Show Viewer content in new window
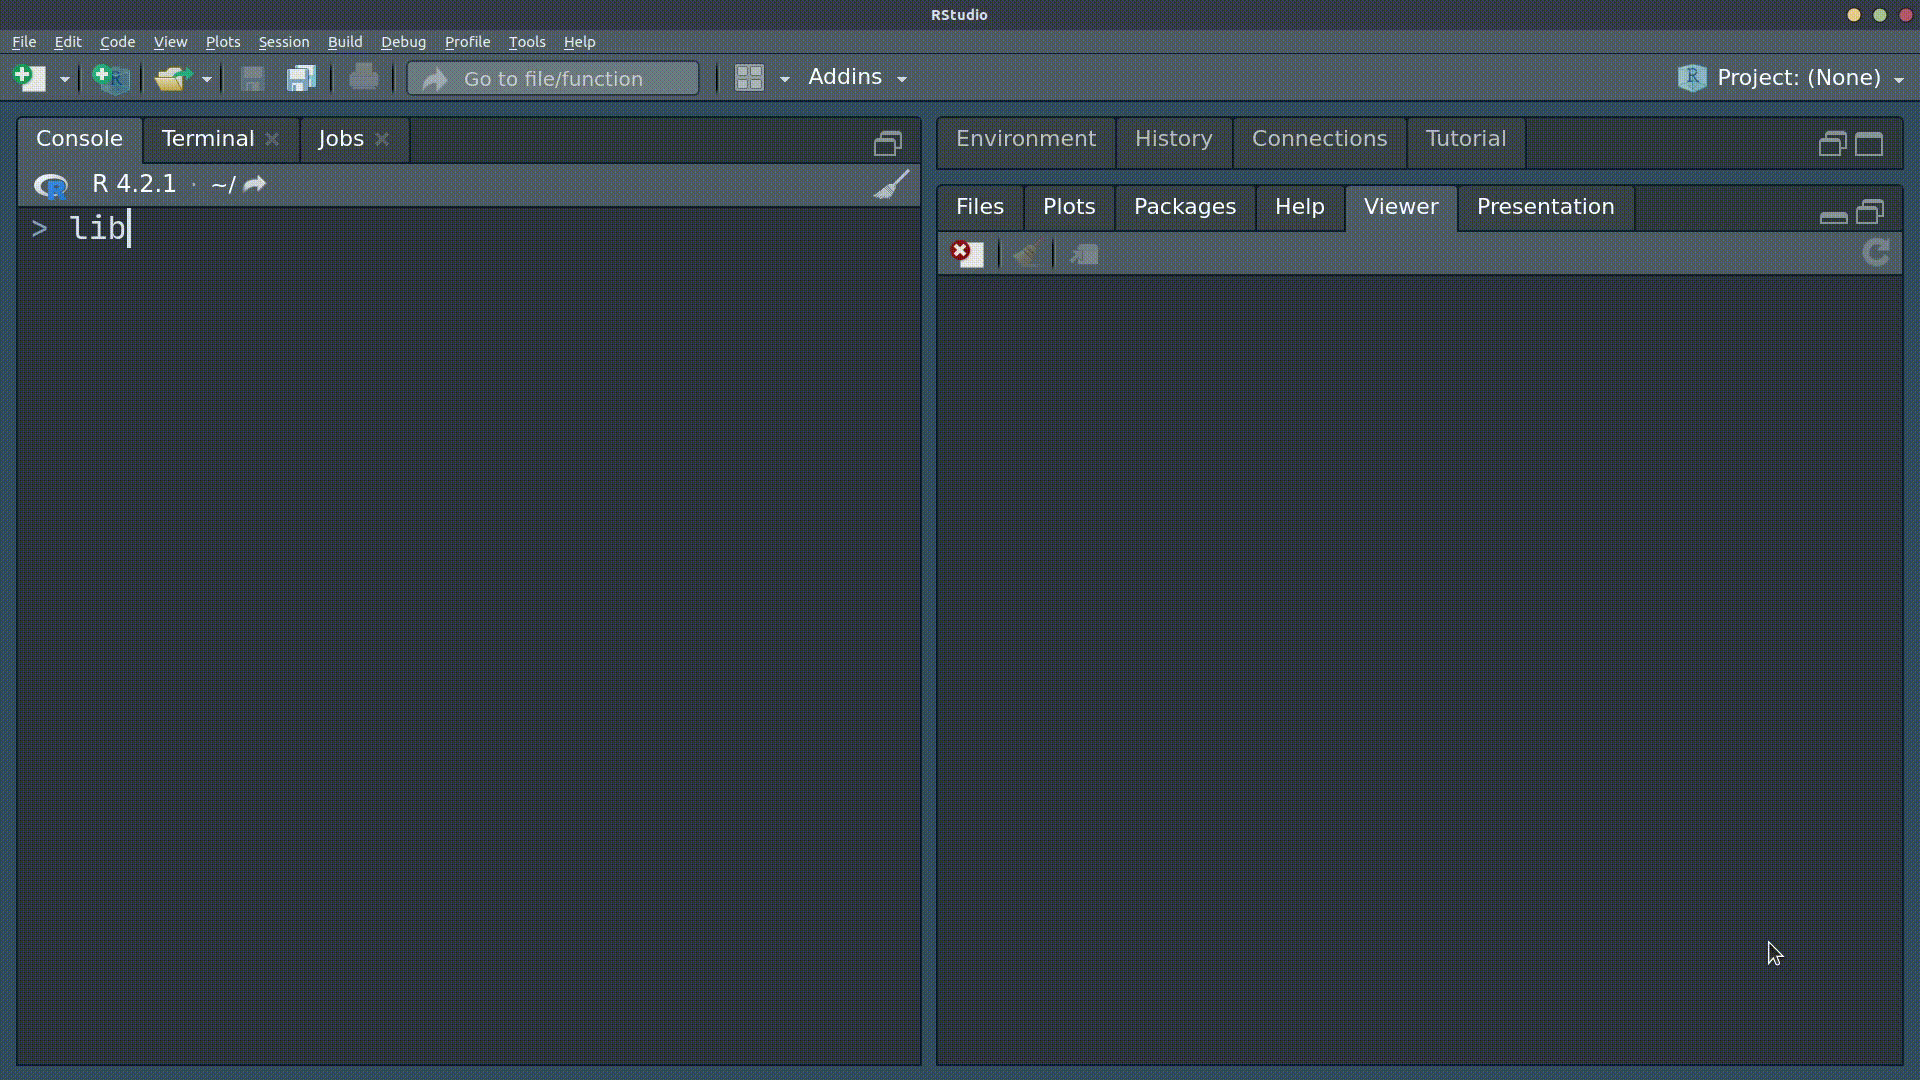The height and width of the screenshot is (1080, 1920). (1084, 253)
